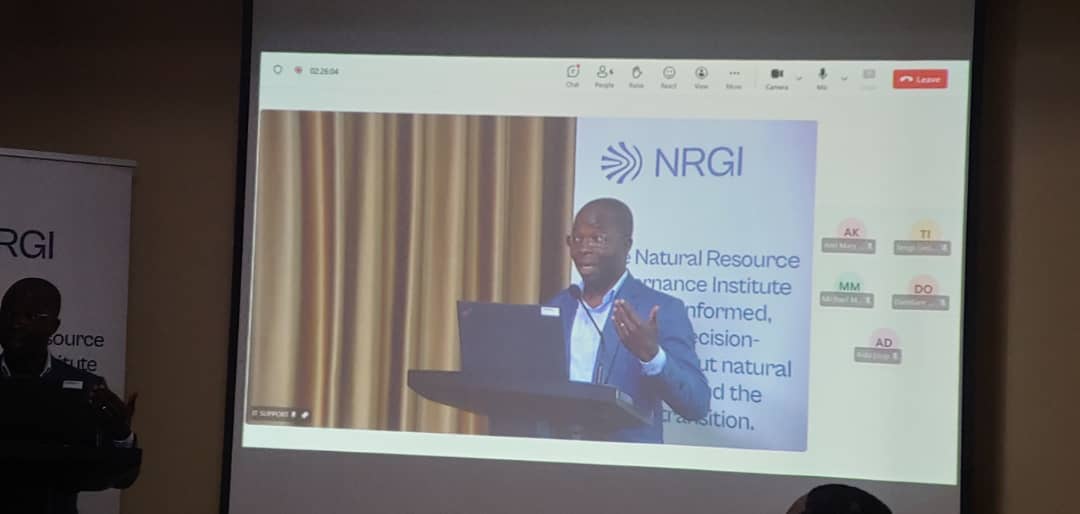Viewport: 1080px width, 514px height.
Task: Click the name label under AD
Action: click(x=878, y=356)
